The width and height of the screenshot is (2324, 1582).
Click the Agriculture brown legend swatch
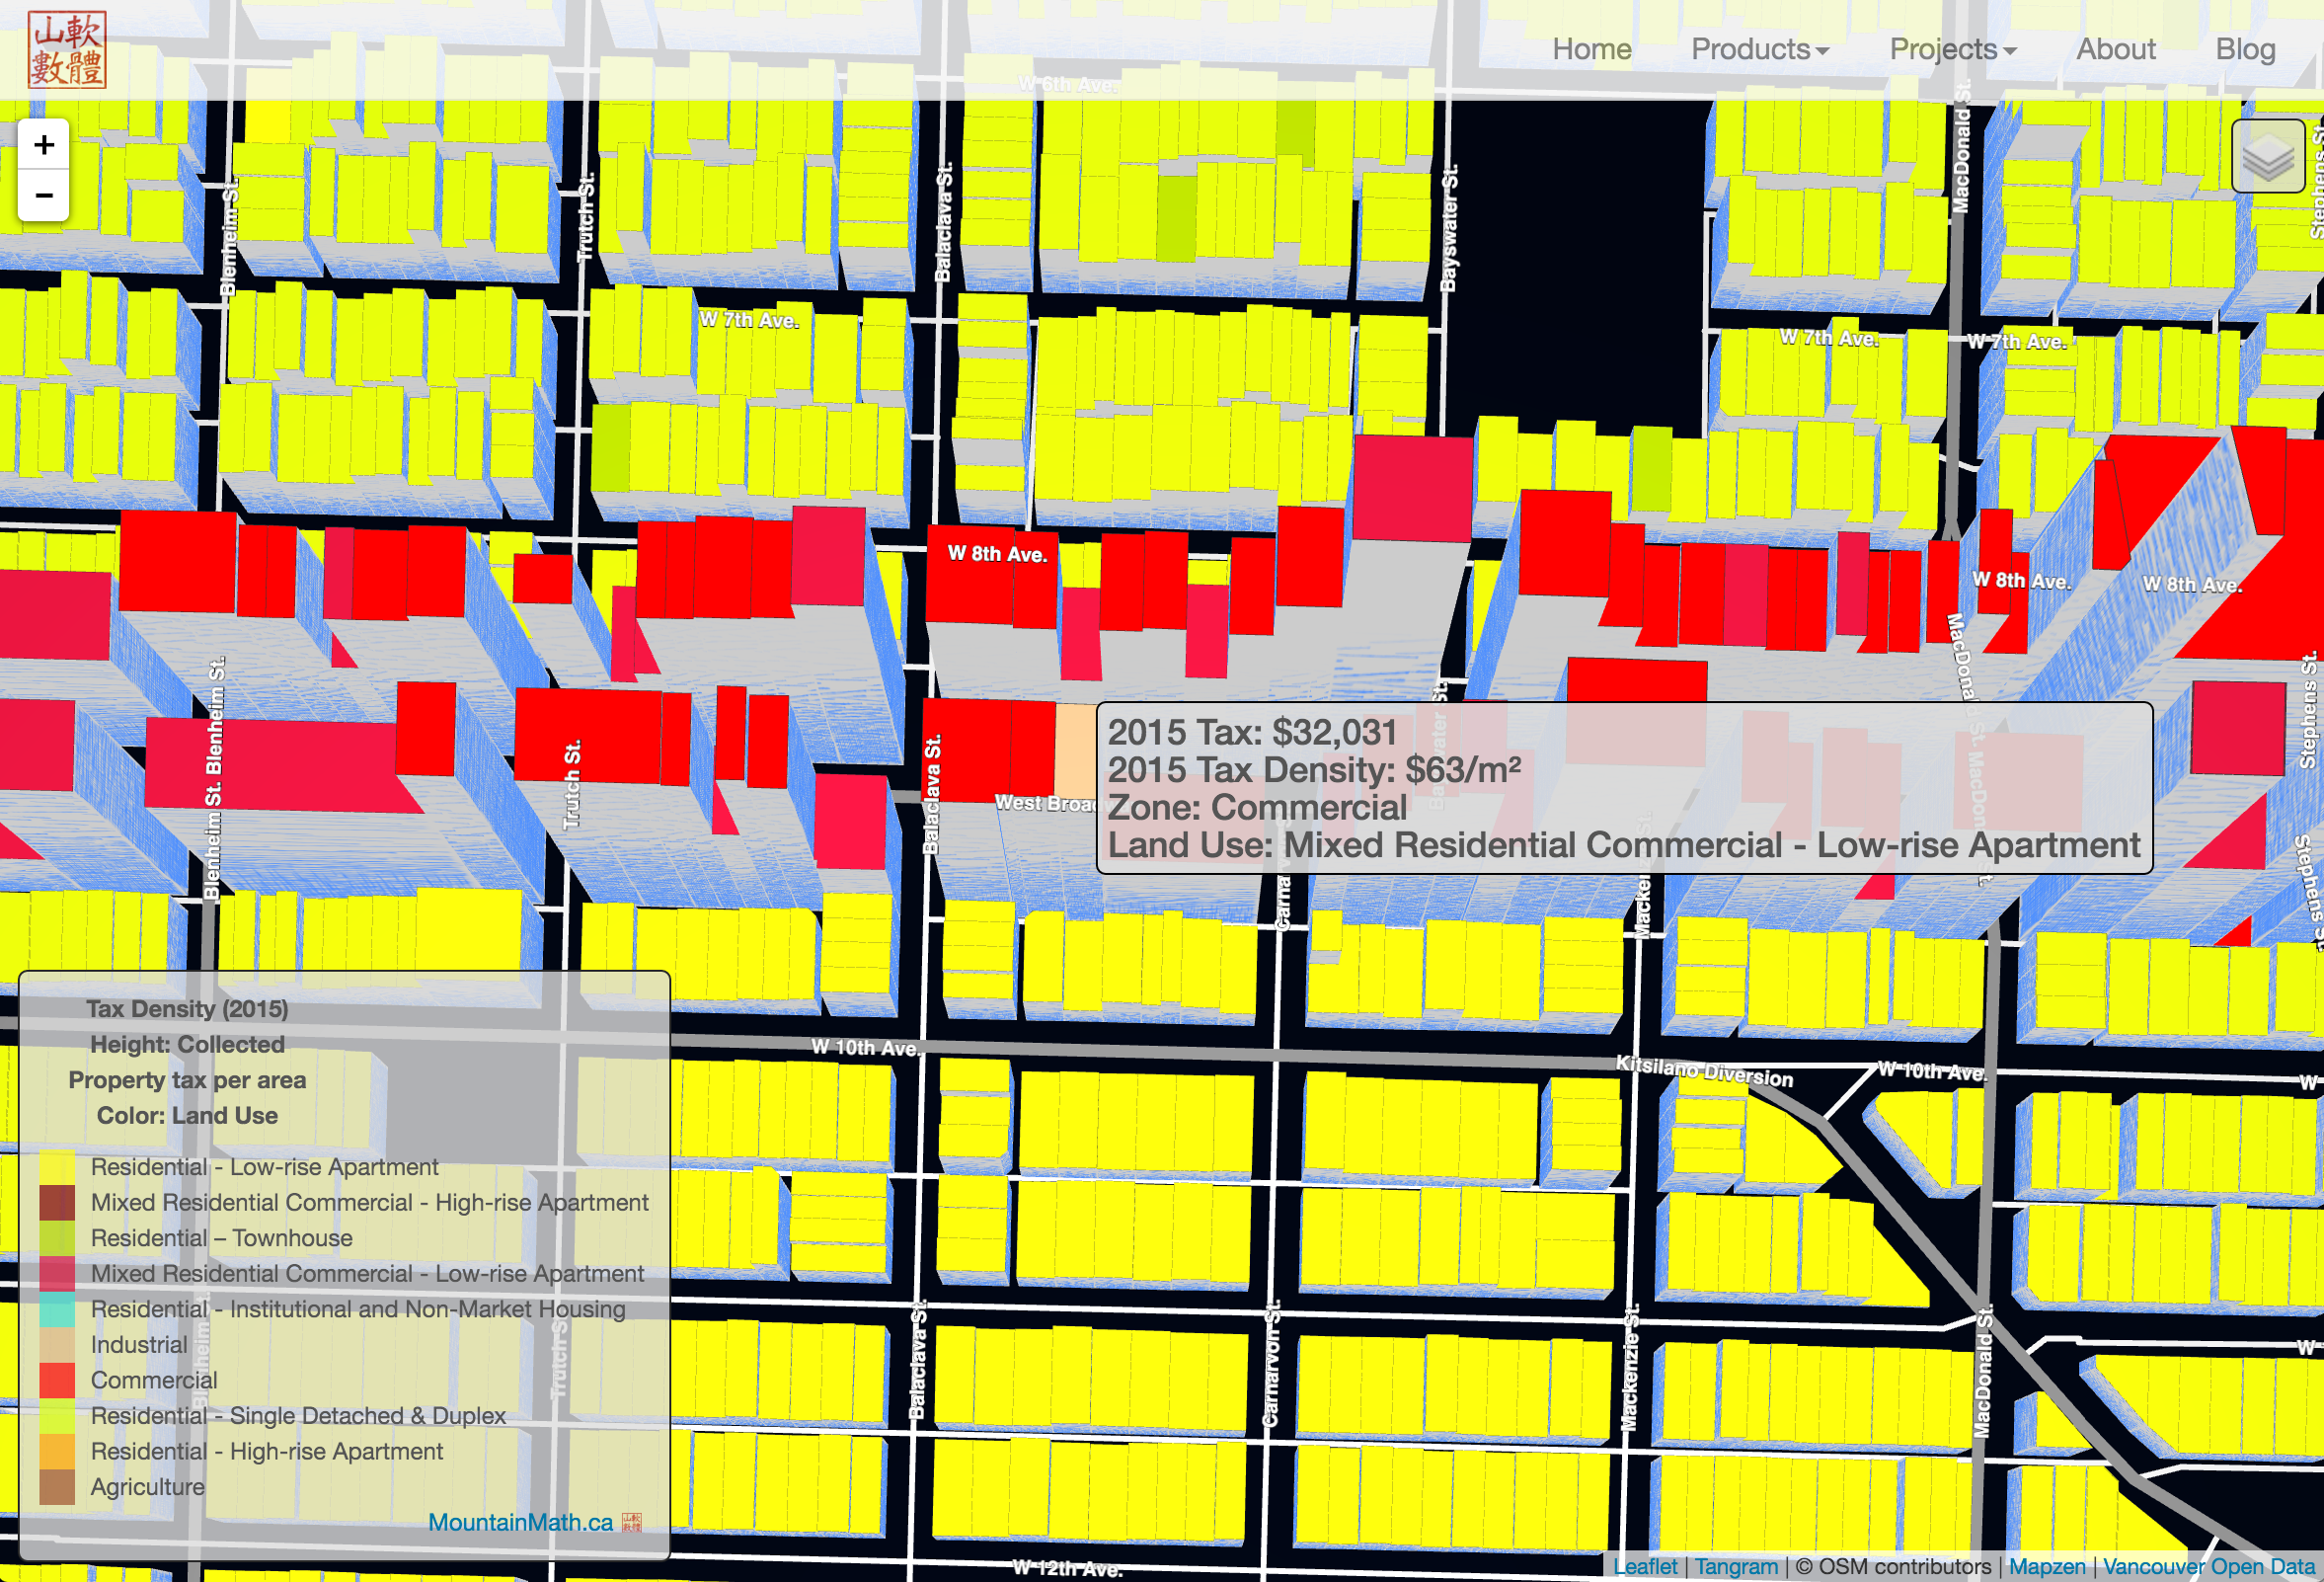click(57, 1487)
